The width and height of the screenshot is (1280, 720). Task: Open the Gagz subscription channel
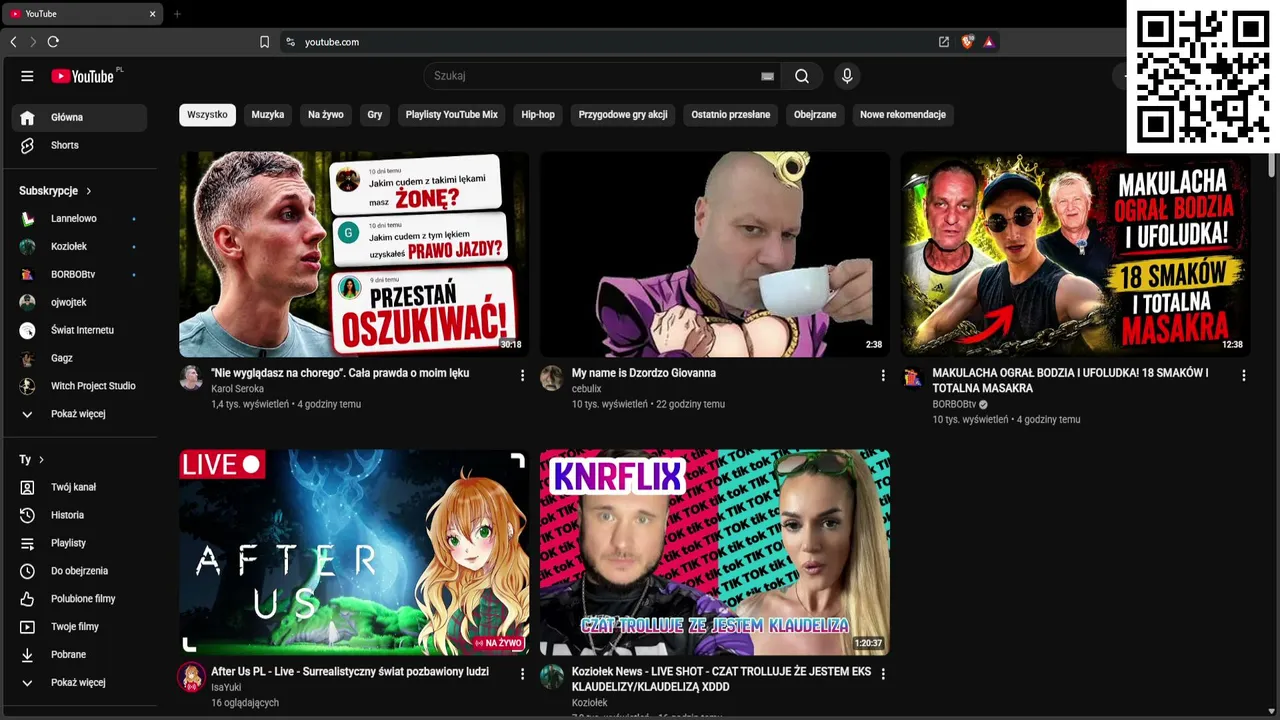[x=79, y=358]
